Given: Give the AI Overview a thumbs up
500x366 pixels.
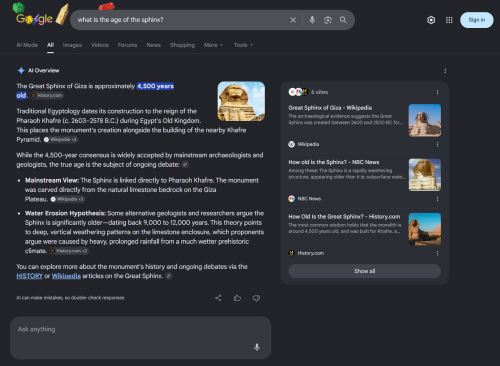Looking at the screenshot, I should pyautogui.click(x=237, y=298).
